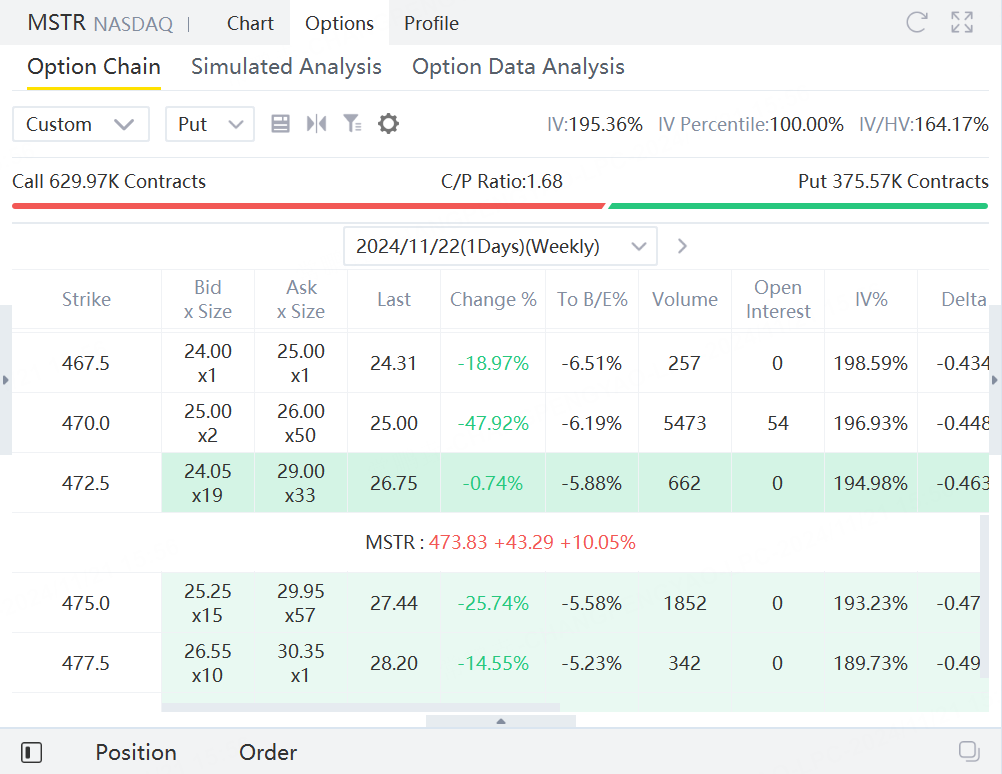Screen dimensions: 1002x774
Task: Click the mirror split view icon
Action: pyautogui.click(x=317, y=124)
